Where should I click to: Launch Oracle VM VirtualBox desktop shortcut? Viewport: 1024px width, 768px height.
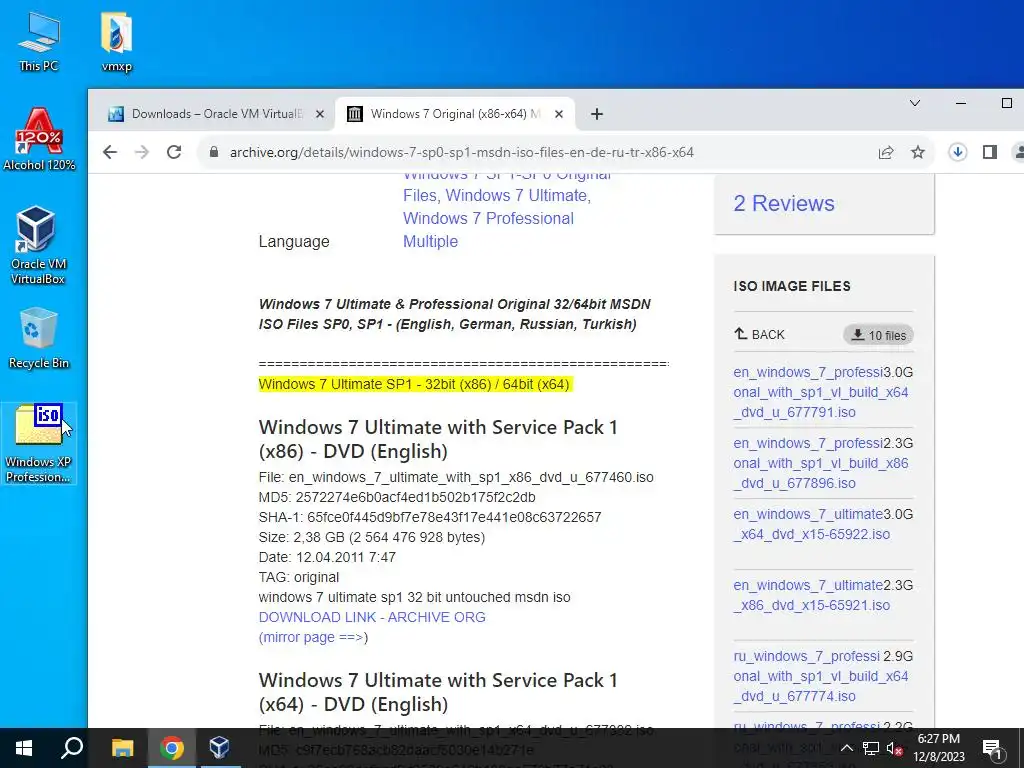pos(38,245)
